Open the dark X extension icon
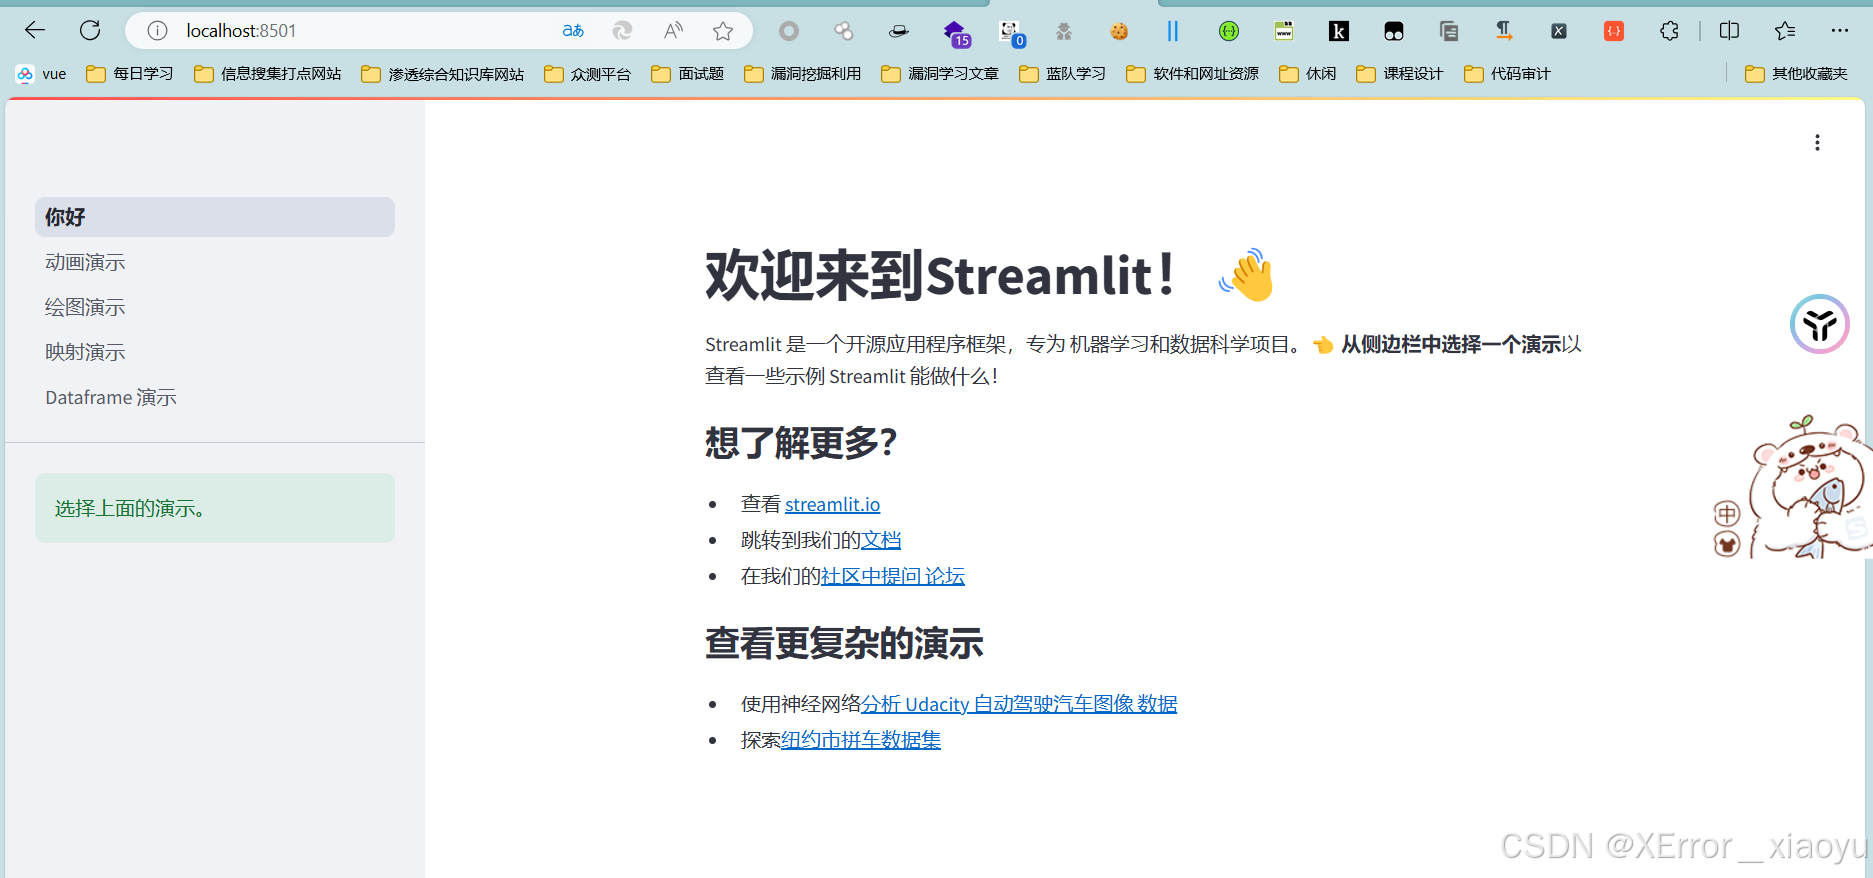The image size is (1873, 878). tap(1558, 32)
